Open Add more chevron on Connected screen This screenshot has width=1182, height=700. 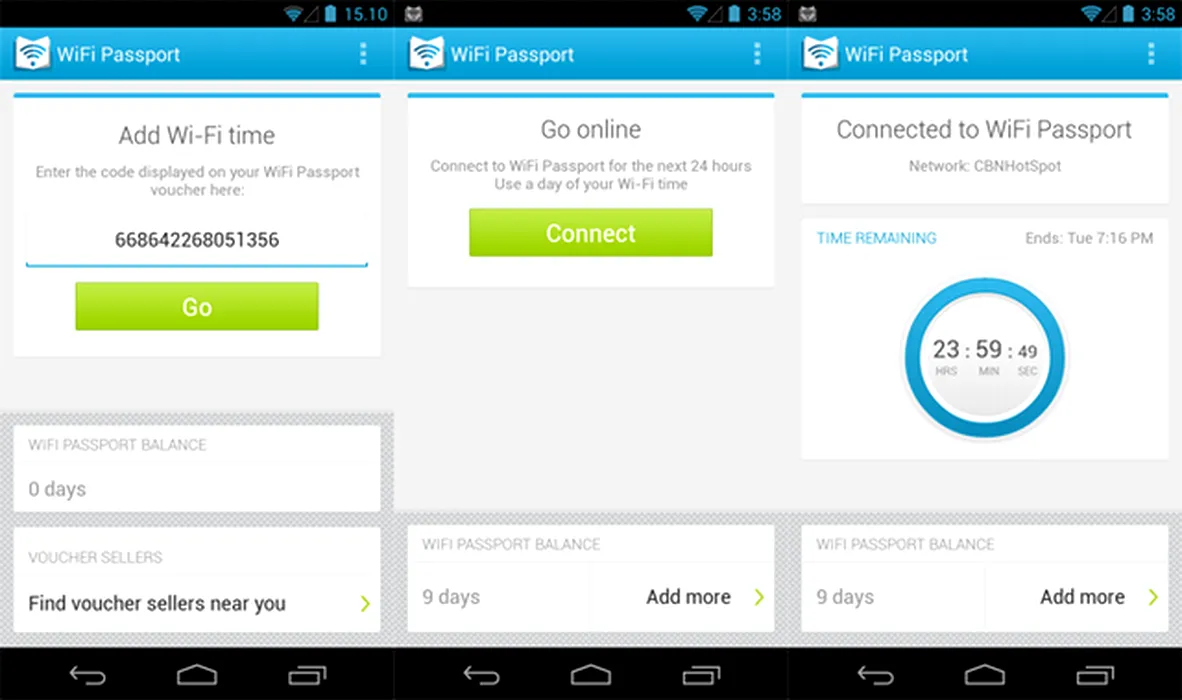[x=1153, y=597]
